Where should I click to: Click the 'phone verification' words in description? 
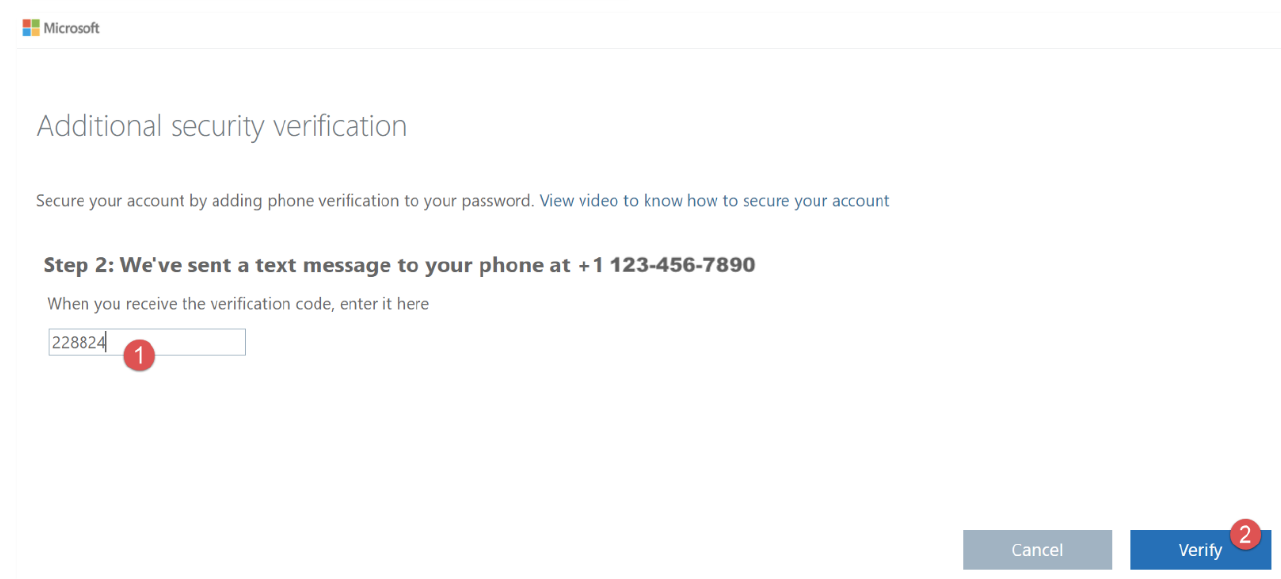pos(333,200)
